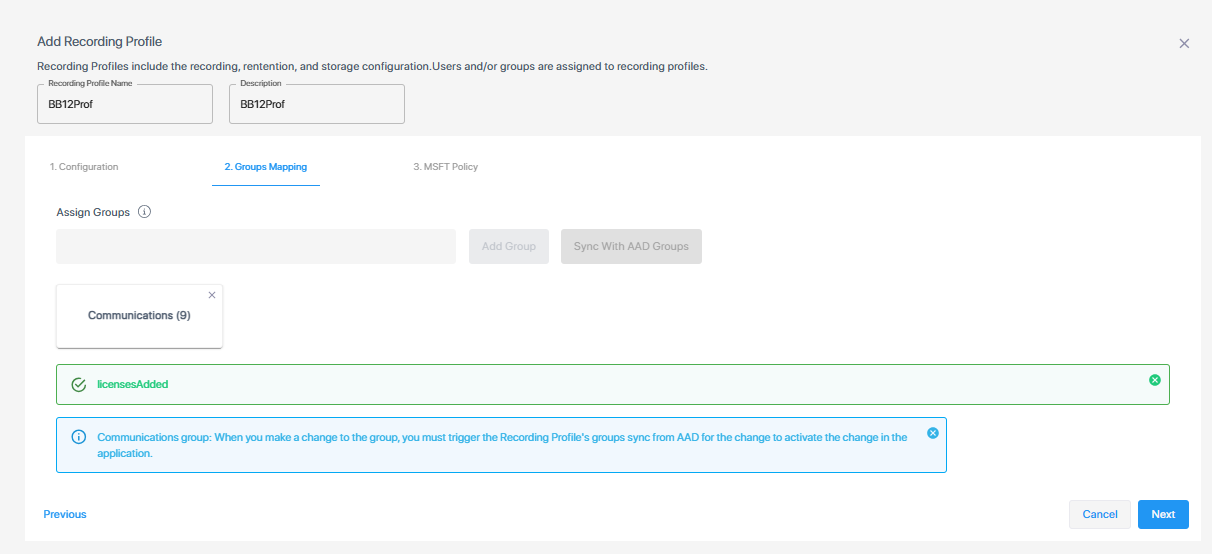Click the licensesAdded notification text
This screenshot has height=554, width=1212.
pos(132,384)
